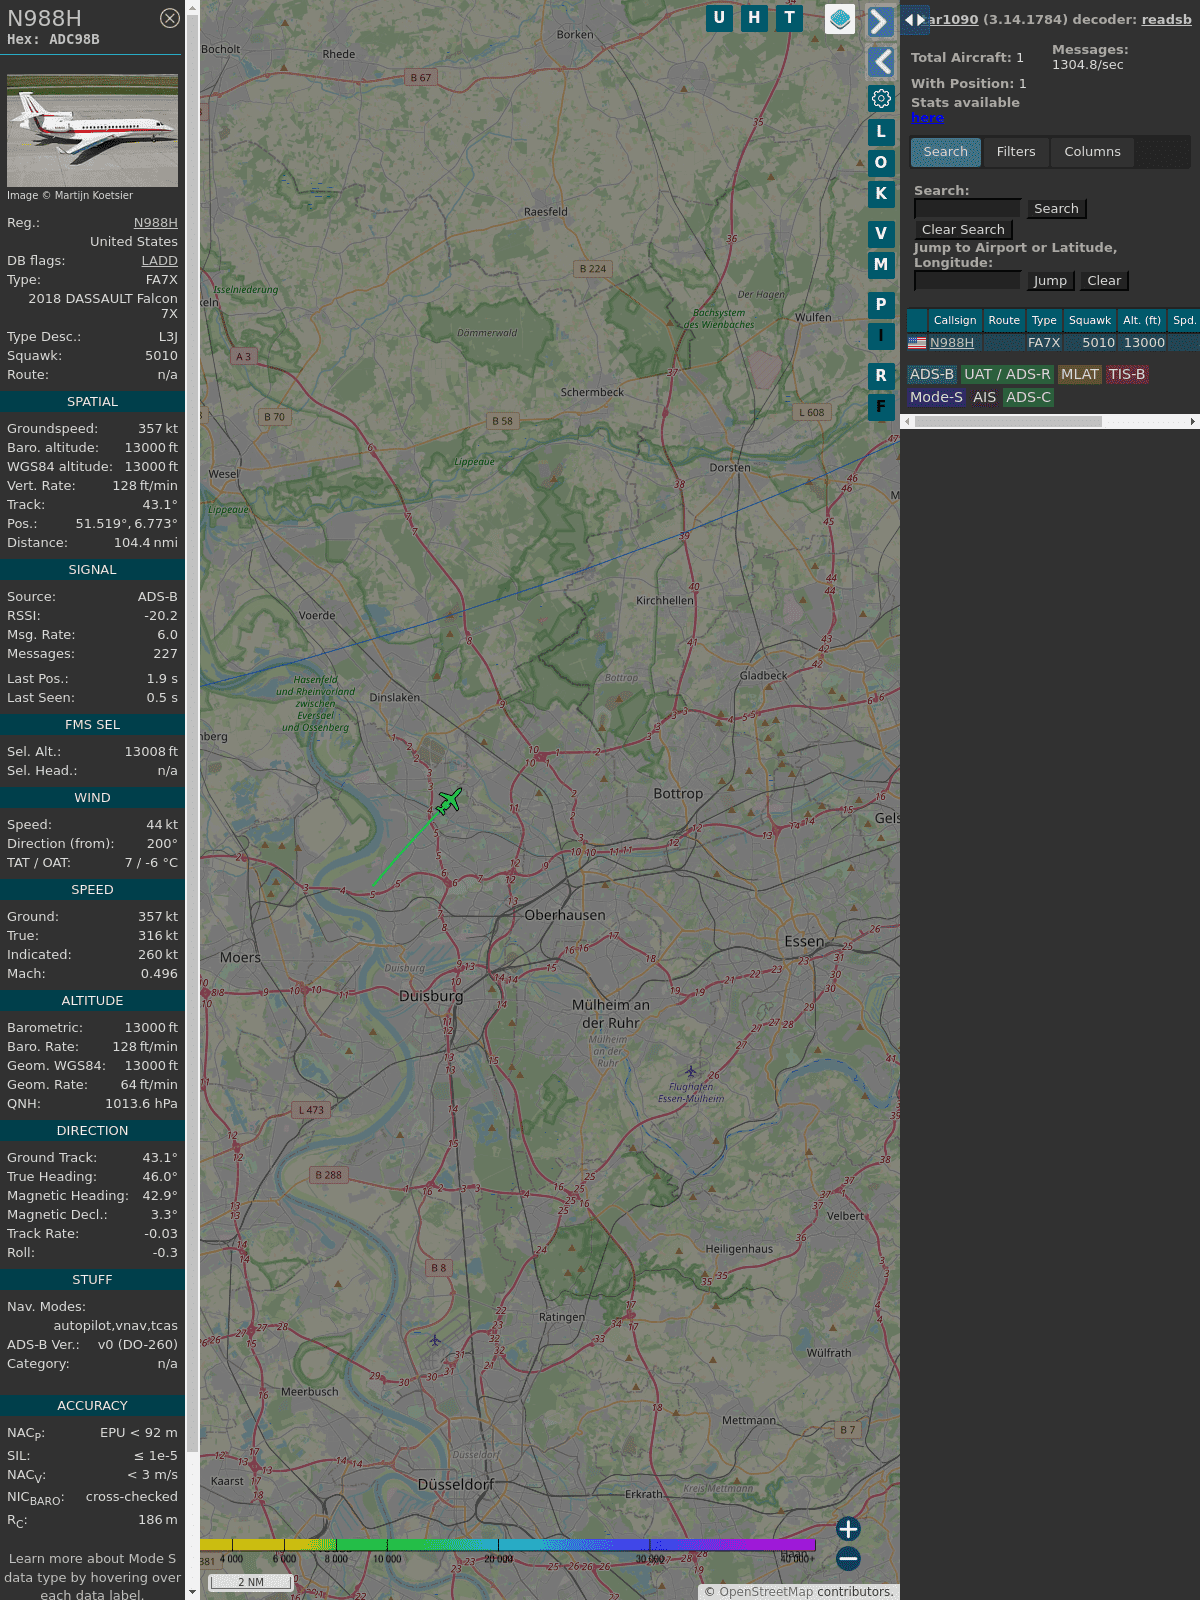Toggle the U map button

tap(719, 18)
